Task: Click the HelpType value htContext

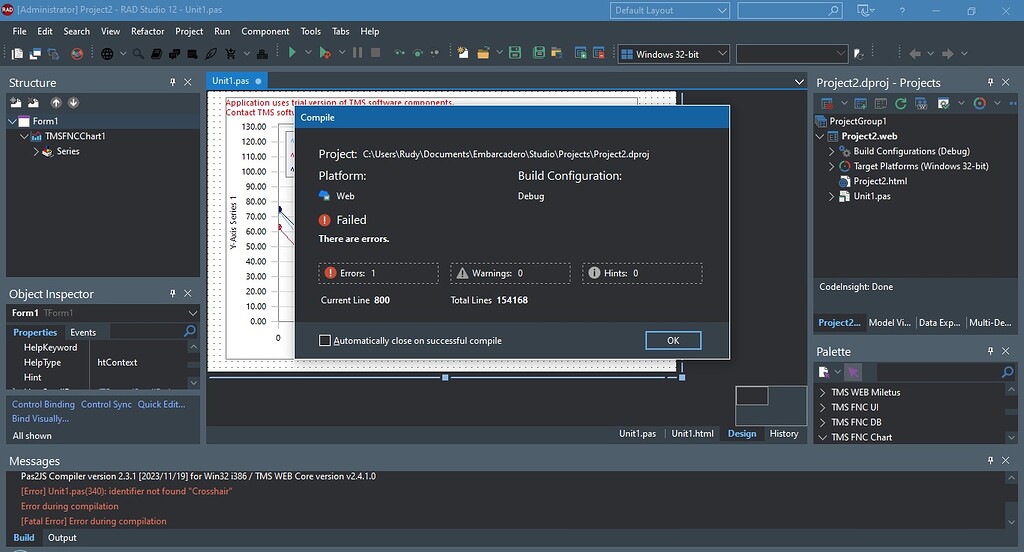Action: pos(117,363)
